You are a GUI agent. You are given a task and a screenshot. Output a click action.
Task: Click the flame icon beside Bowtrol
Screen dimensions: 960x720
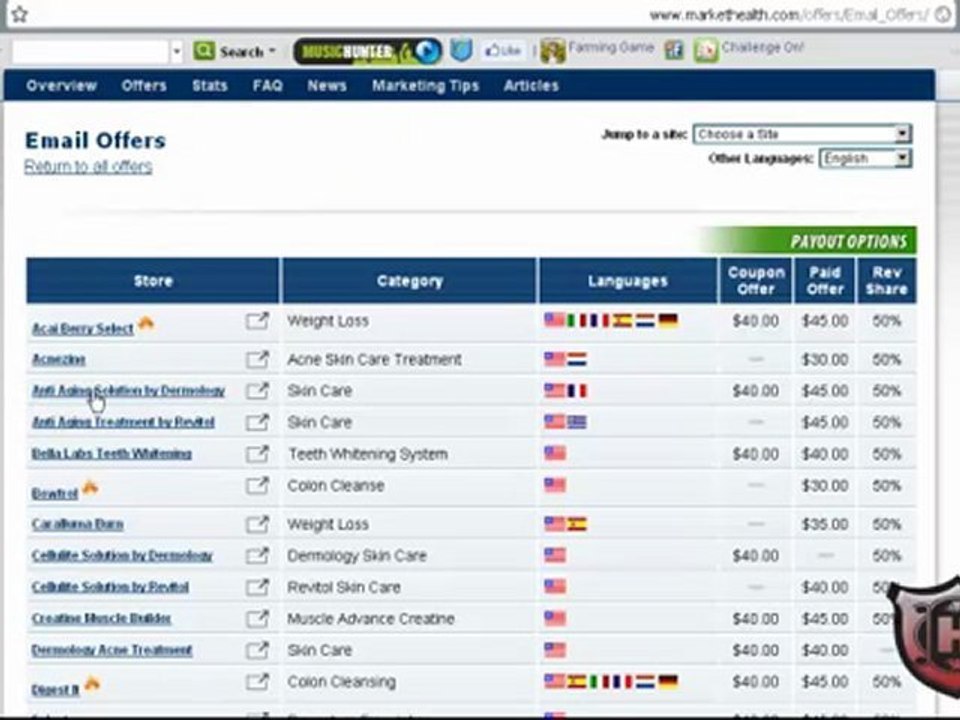(x=90, y=487)
